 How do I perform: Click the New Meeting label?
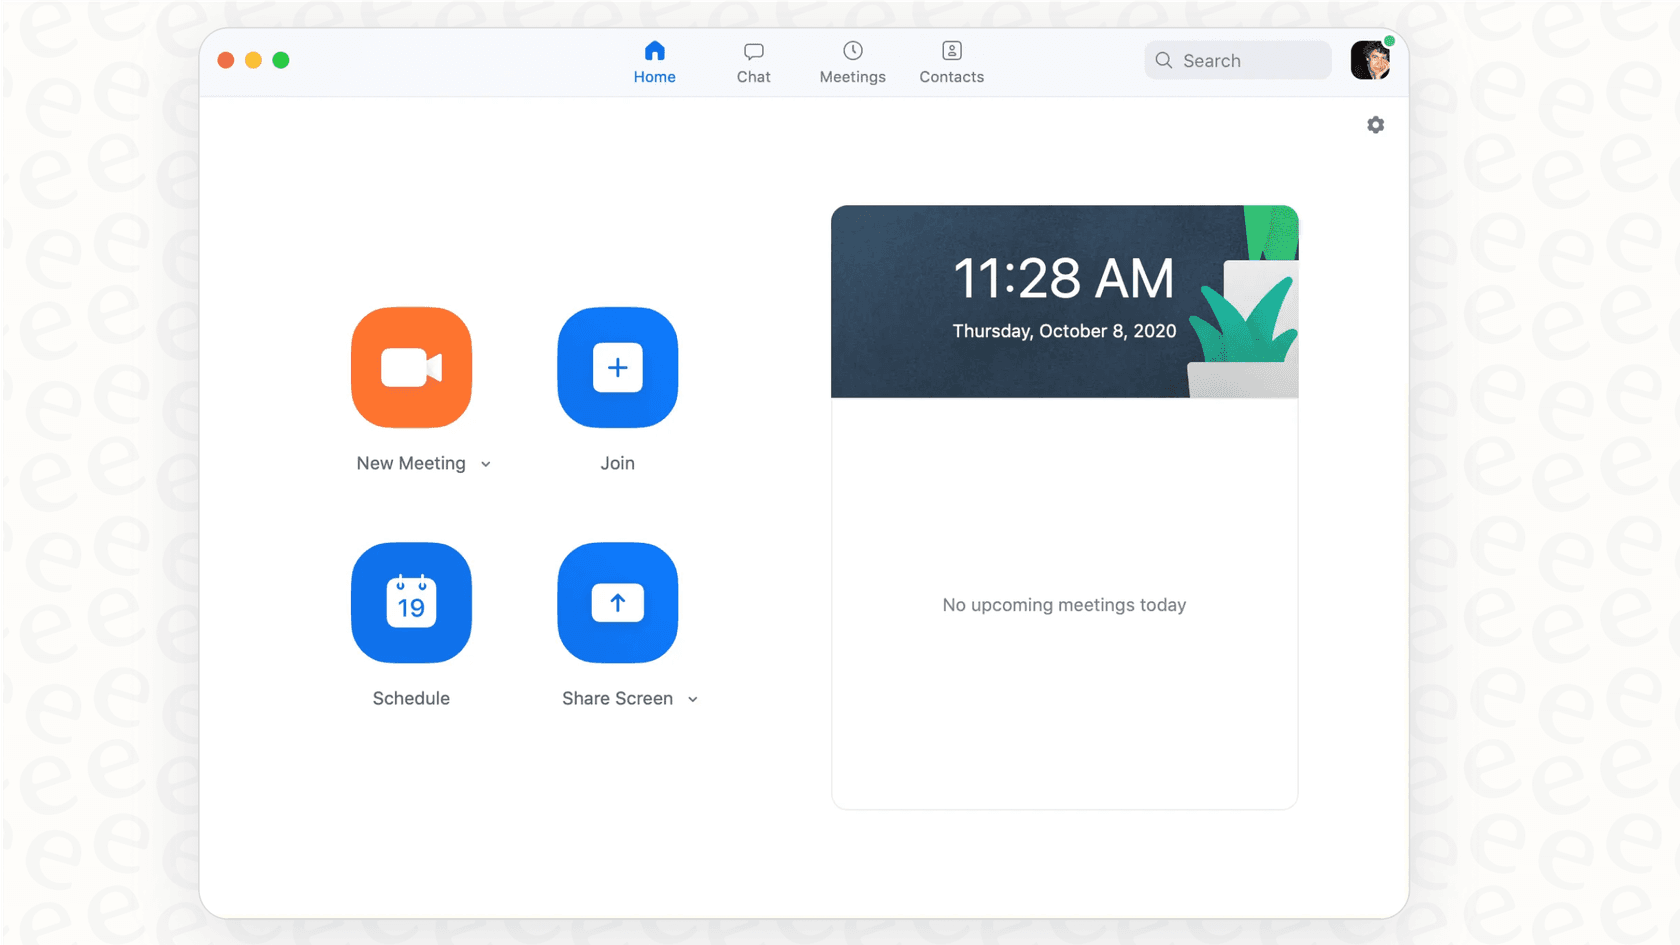(x=411, y=463)
